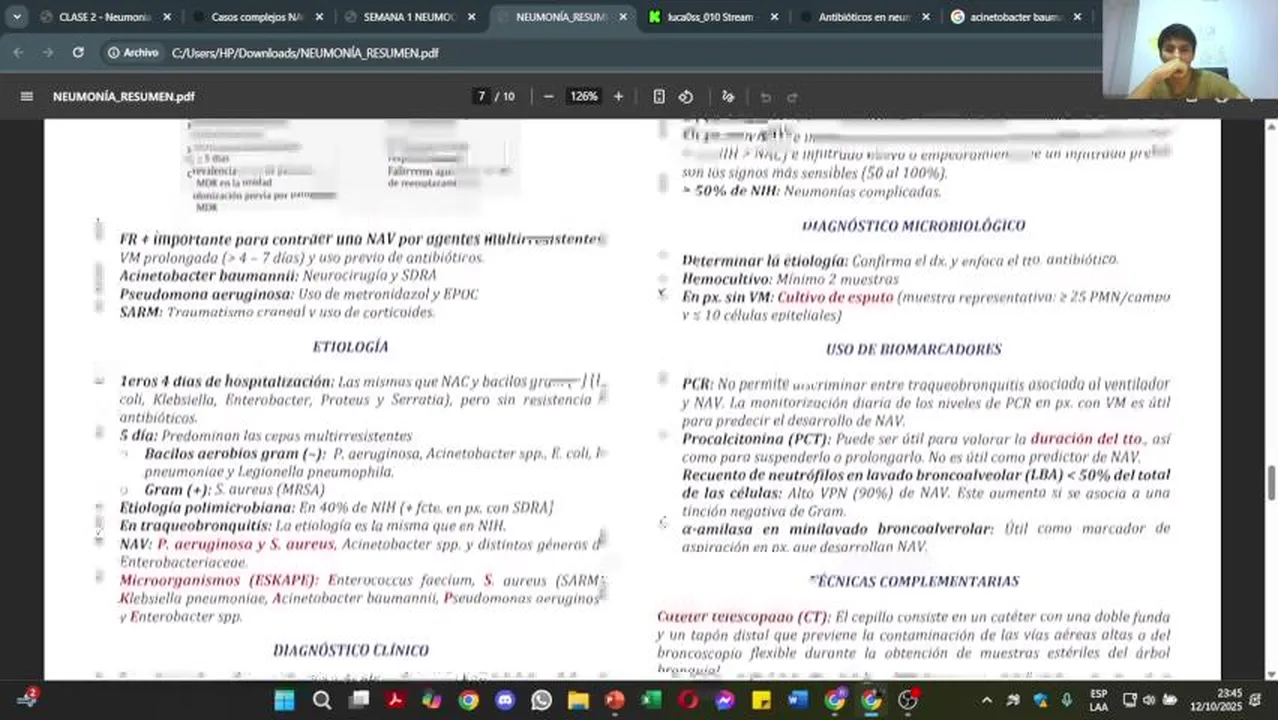Image resolution: width=1278 pixels, height=720 pixels.
Task: Click the heading DIAGNÓSTICO MICROBIOLÓGICO
Action: click(x=913, y=226)
